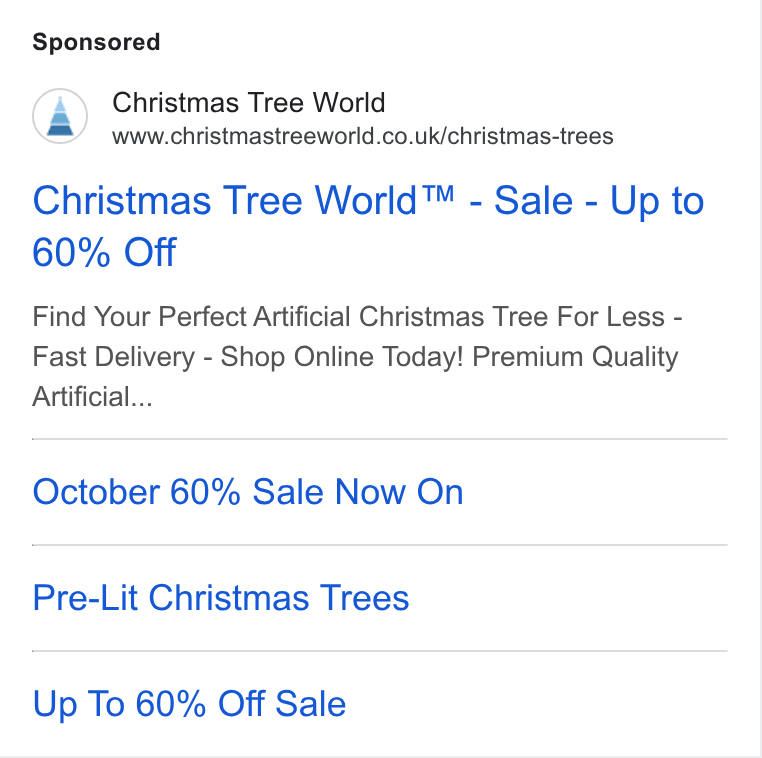The height and width of the screenshot is (758, 762).
Task: Click the "Fast Delivery - Shop Online Today!" text
Action: pos(248,357)
